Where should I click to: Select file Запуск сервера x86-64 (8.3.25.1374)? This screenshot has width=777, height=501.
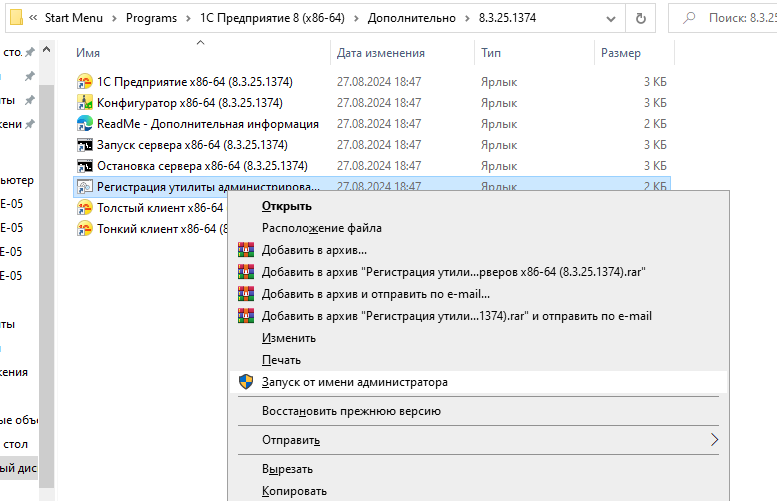[192, 145]
